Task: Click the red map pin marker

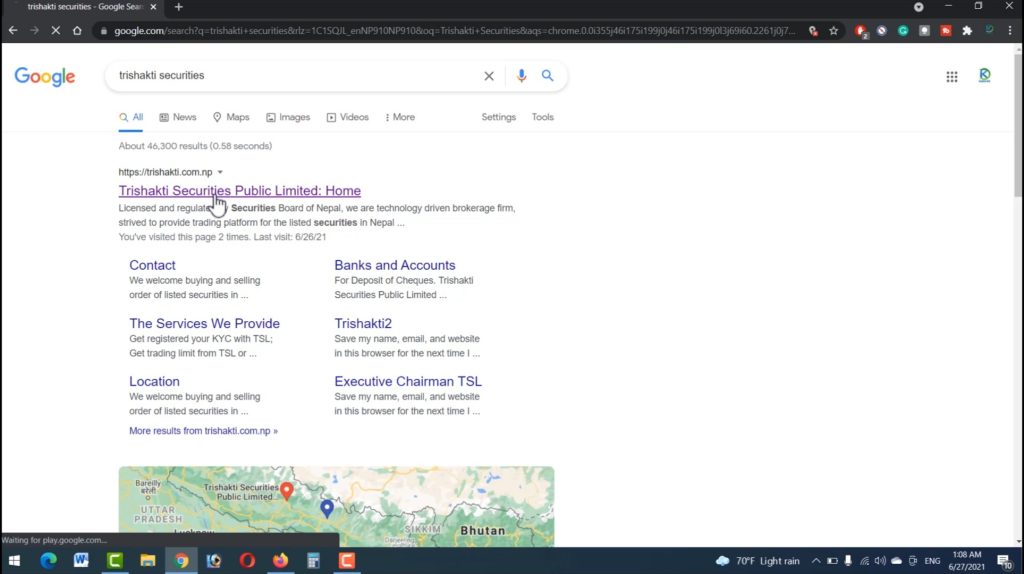Action: [x=286, y=490]
